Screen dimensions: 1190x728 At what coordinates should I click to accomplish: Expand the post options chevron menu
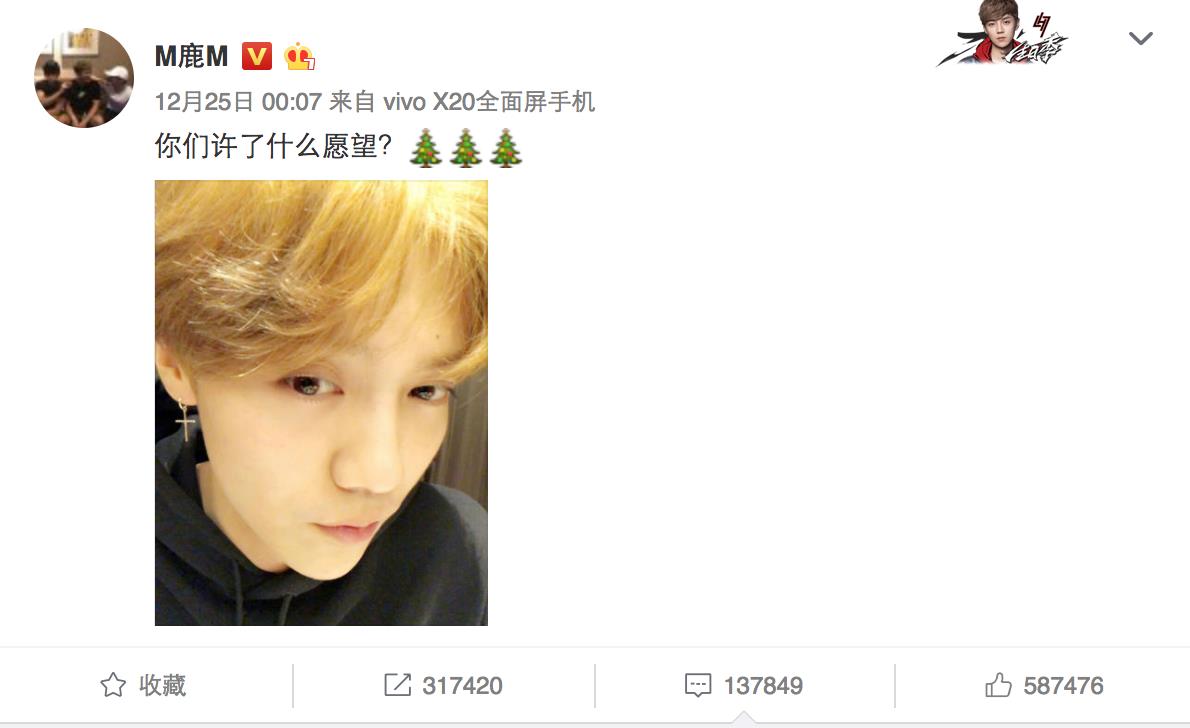point(1141,38)
